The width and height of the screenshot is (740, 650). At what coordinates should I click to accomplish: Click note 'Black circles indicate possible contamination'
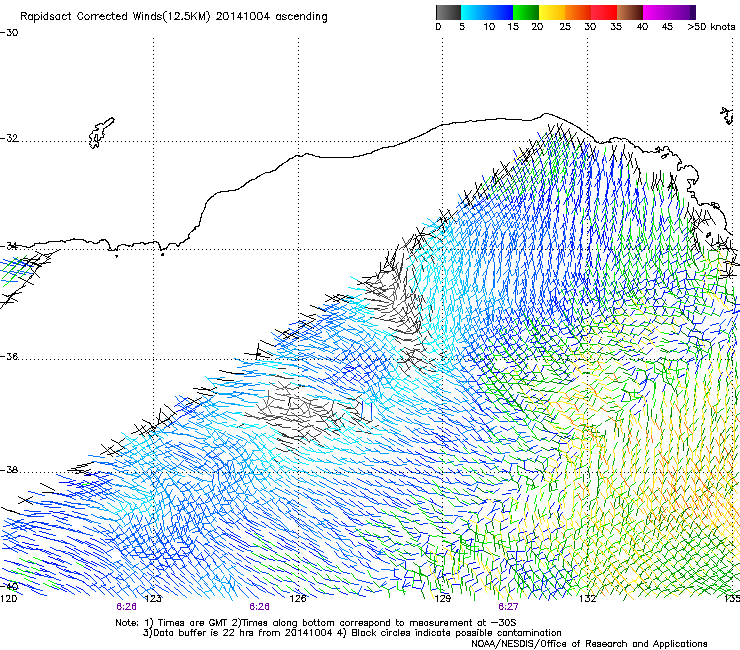(456, 633)
